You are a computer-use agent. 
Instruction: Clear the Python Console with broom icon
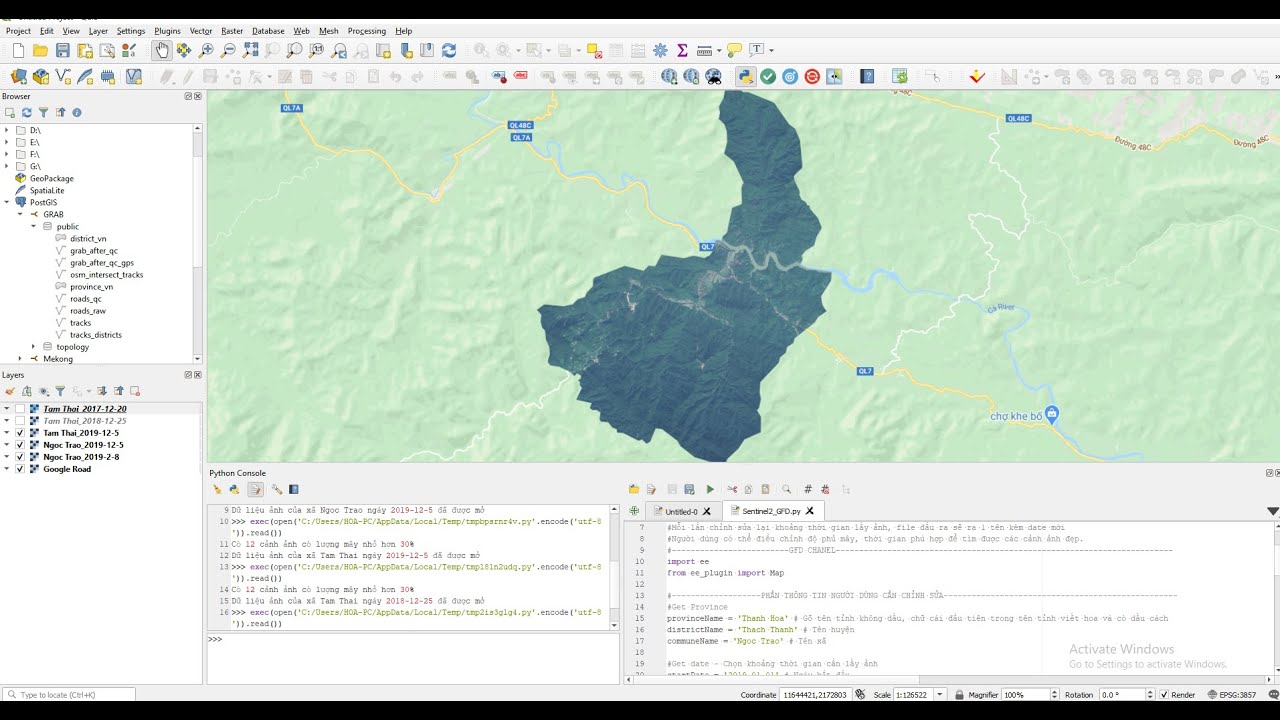pyautogui.click(x=216, y=489)
